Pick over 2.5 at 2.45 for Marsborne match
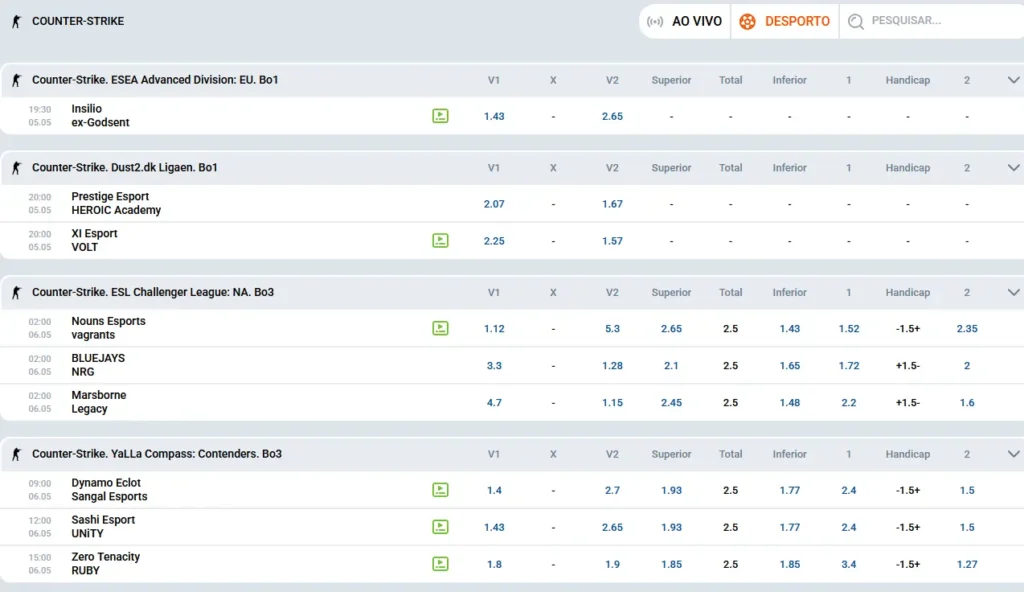This screenshot has height=592, width=1024. (x=671, y=403)
